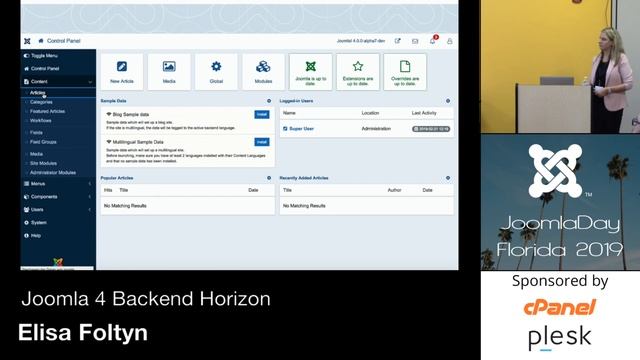This screenshot has height=360, width=640.
Task: Click the Name column header
Action: (x=289, y=113)
